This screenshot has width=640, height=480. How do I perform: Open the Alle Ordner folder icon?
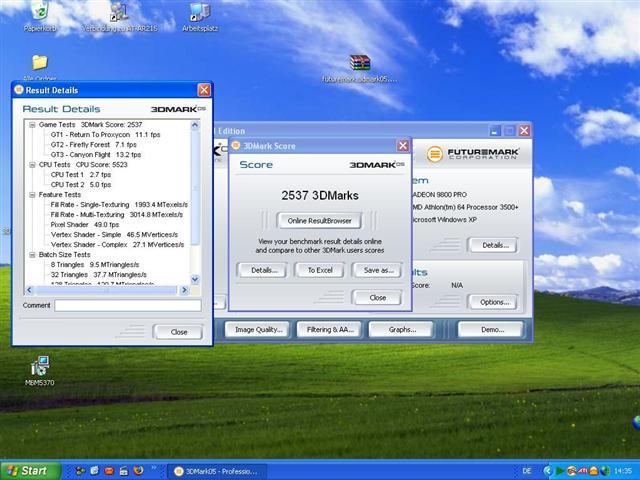tap(40, 67)
